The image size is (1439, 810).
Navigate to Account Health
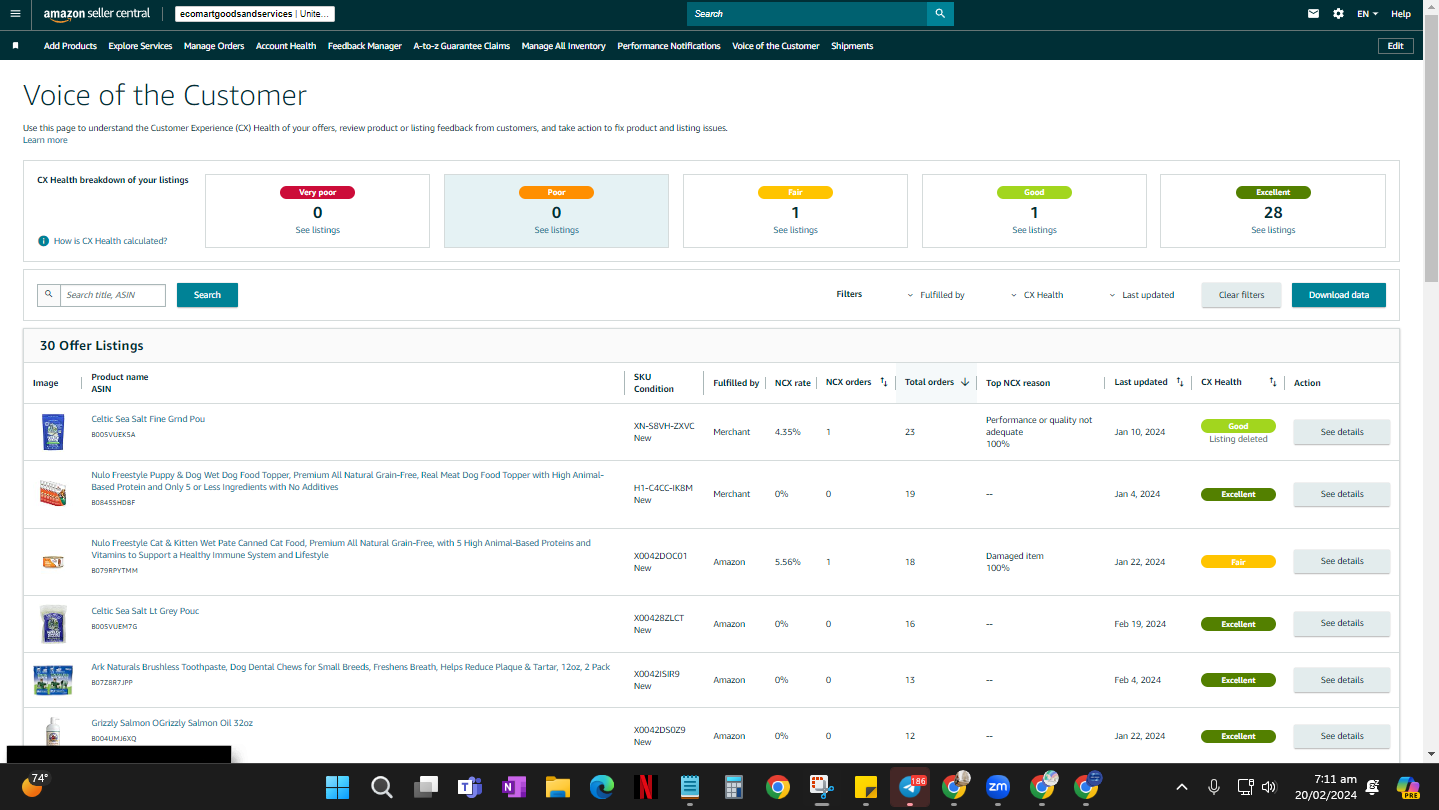[286, 46]
